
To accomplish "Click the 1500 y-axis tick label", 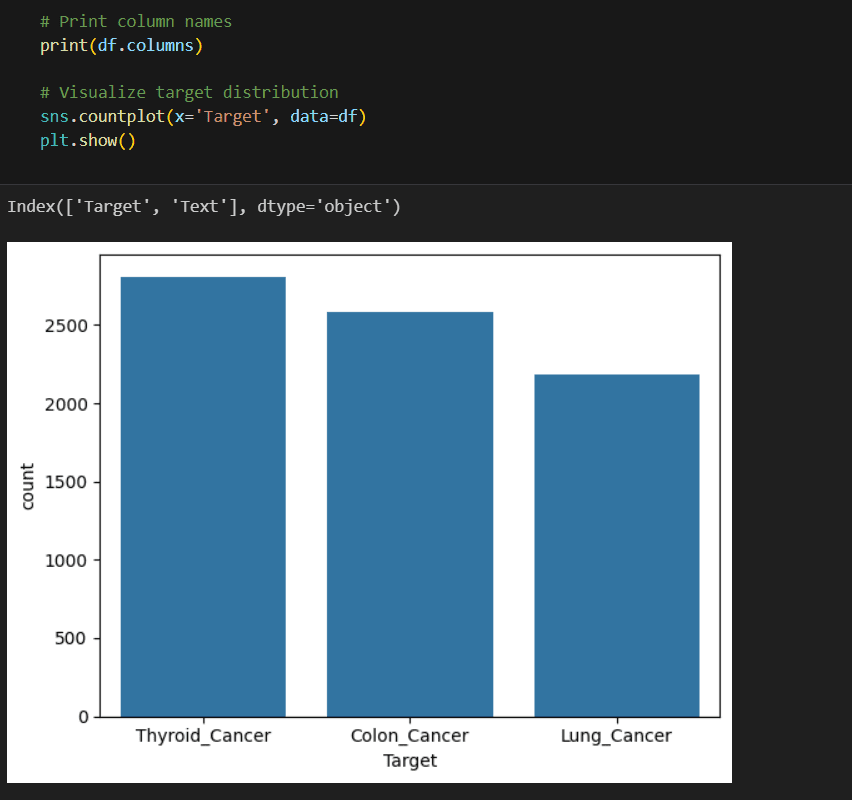I will (x=66, y=482).
